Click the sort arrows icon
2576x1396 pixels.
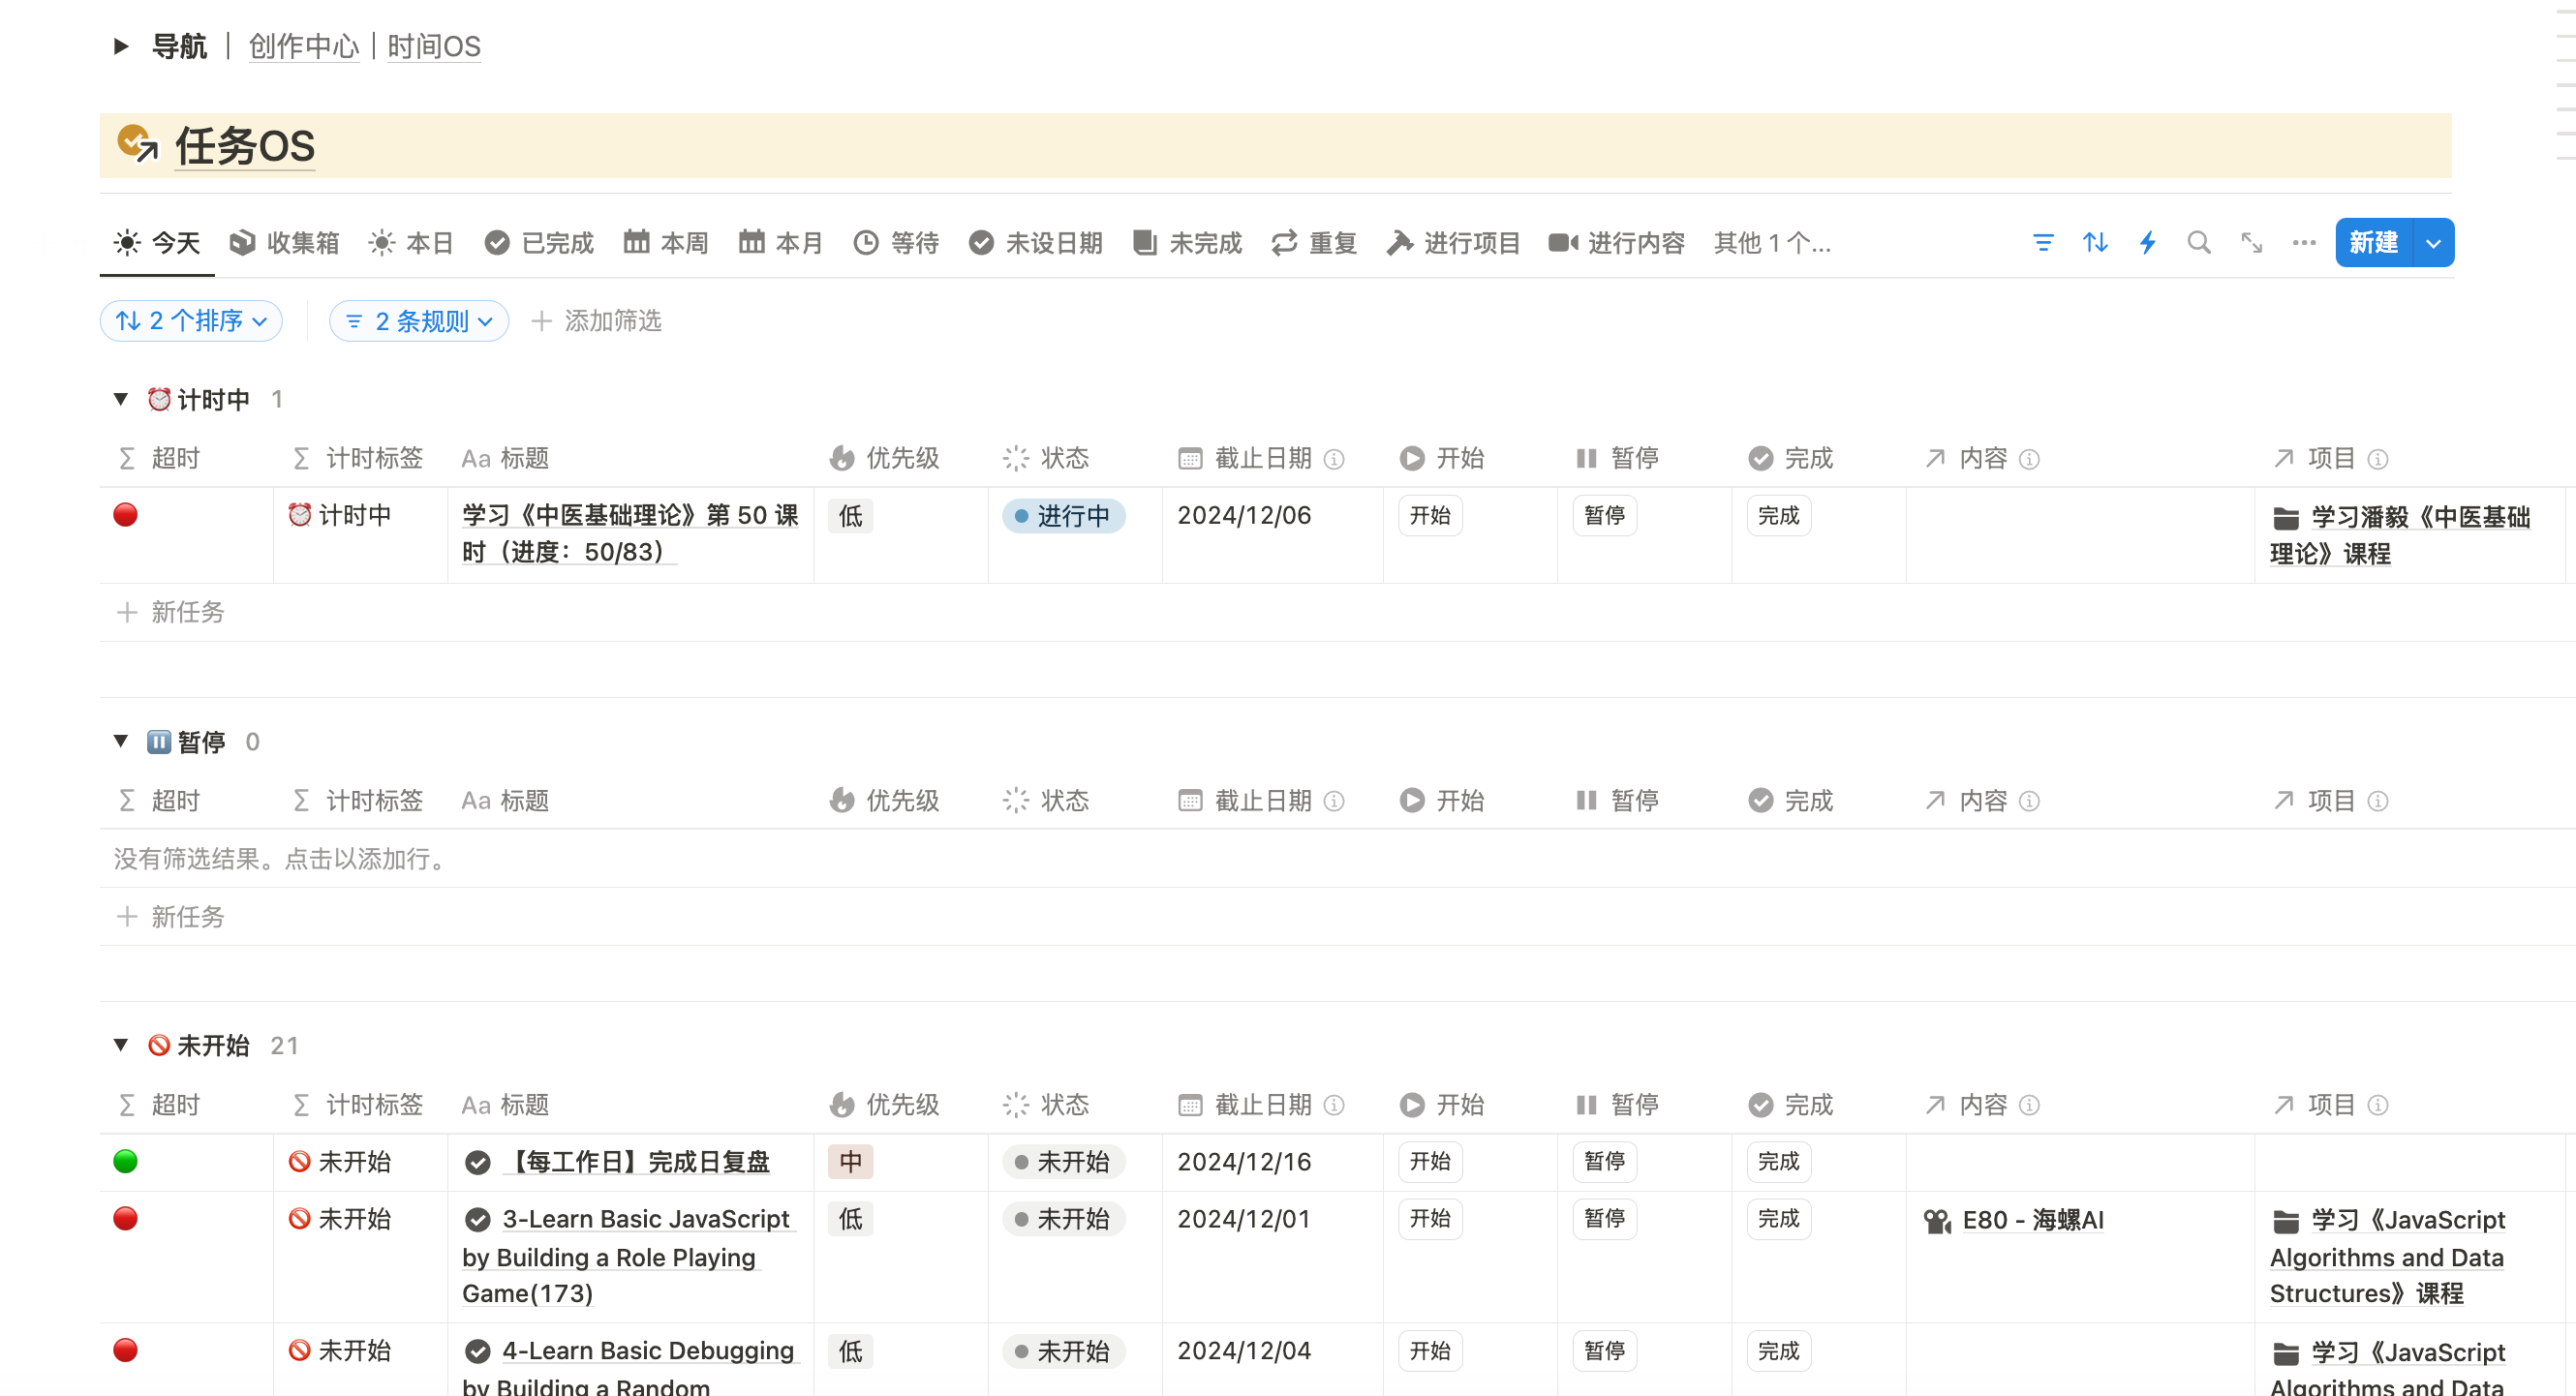click(2095, 243)
